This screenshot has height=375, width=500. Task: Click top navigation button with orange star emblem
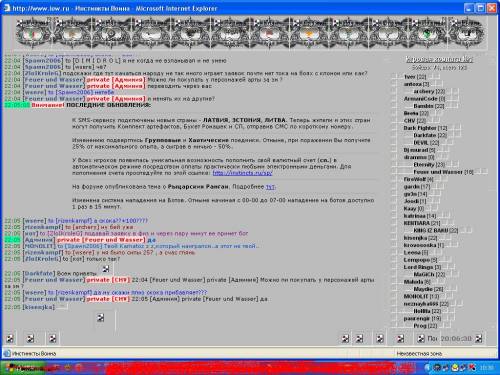click(309, 33)
